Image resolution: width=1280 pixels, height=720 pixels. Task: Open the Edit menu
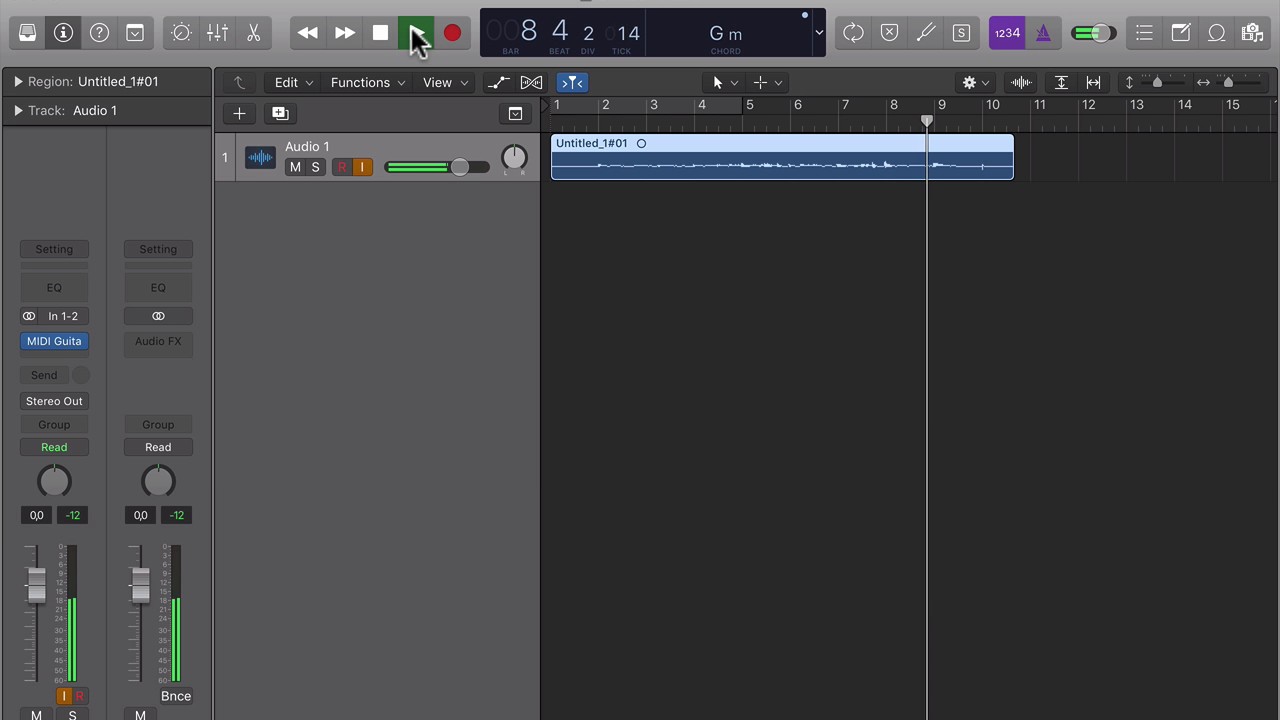[294, 82]
